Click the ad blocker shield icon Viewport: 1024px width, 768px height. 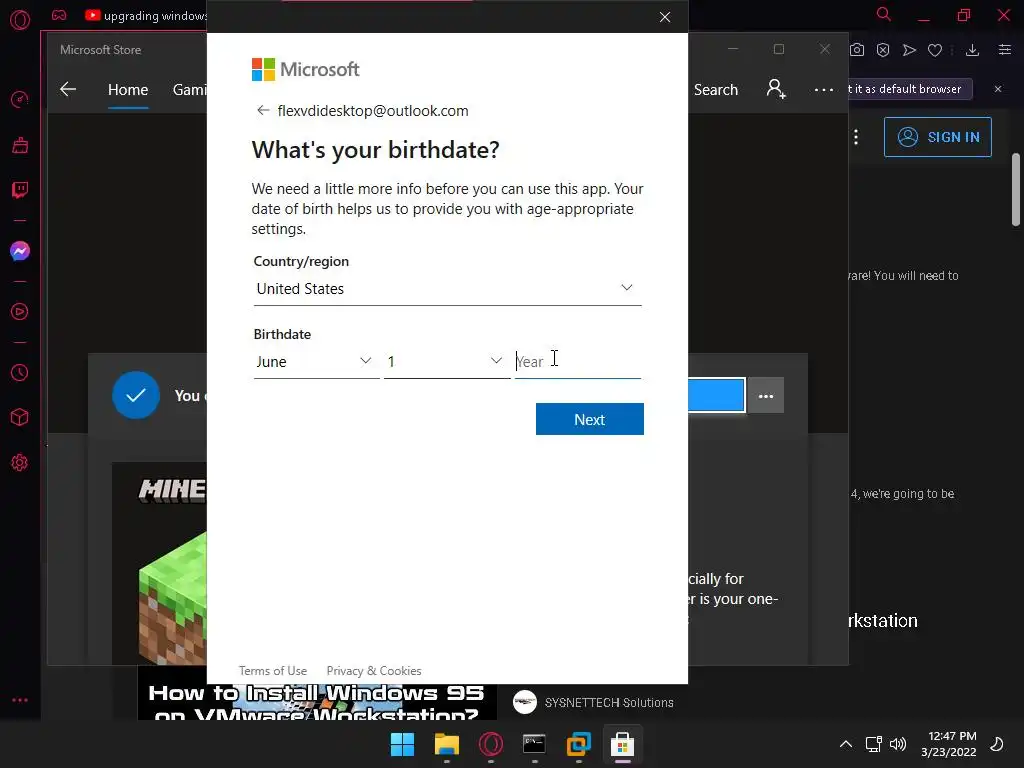tap(883, 50)
